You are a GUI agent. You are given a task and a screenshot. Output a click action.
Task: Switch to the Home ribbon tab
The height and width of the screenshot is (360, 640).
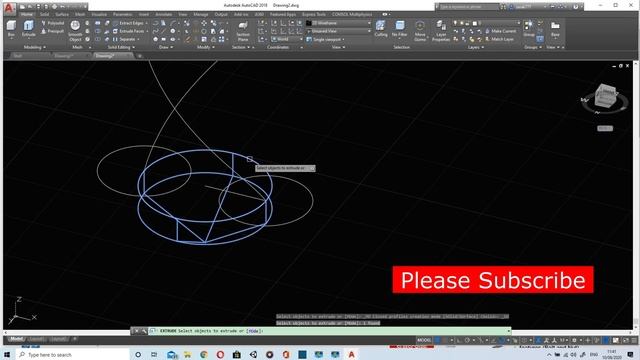tap(27, 14)
